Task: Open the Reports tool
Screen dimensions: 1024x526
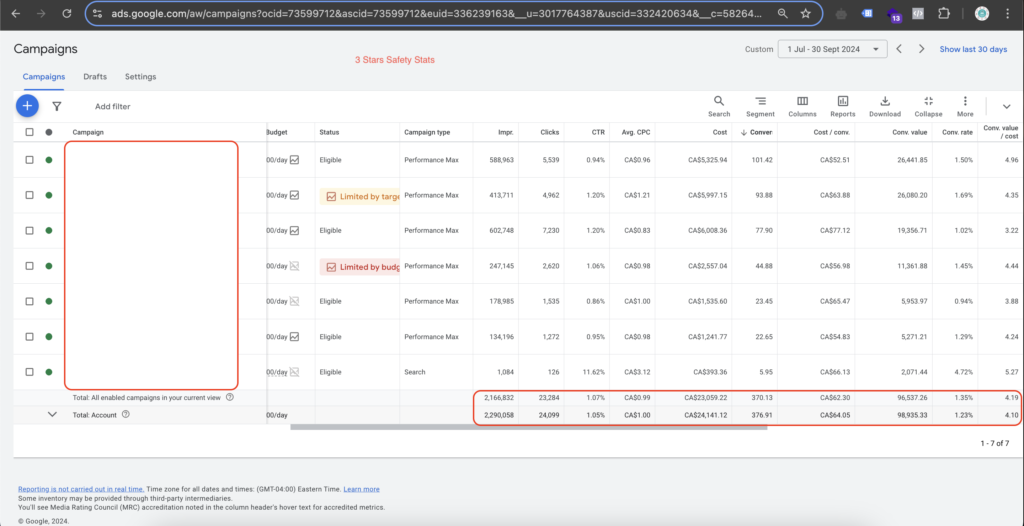Action: [842, 106]
